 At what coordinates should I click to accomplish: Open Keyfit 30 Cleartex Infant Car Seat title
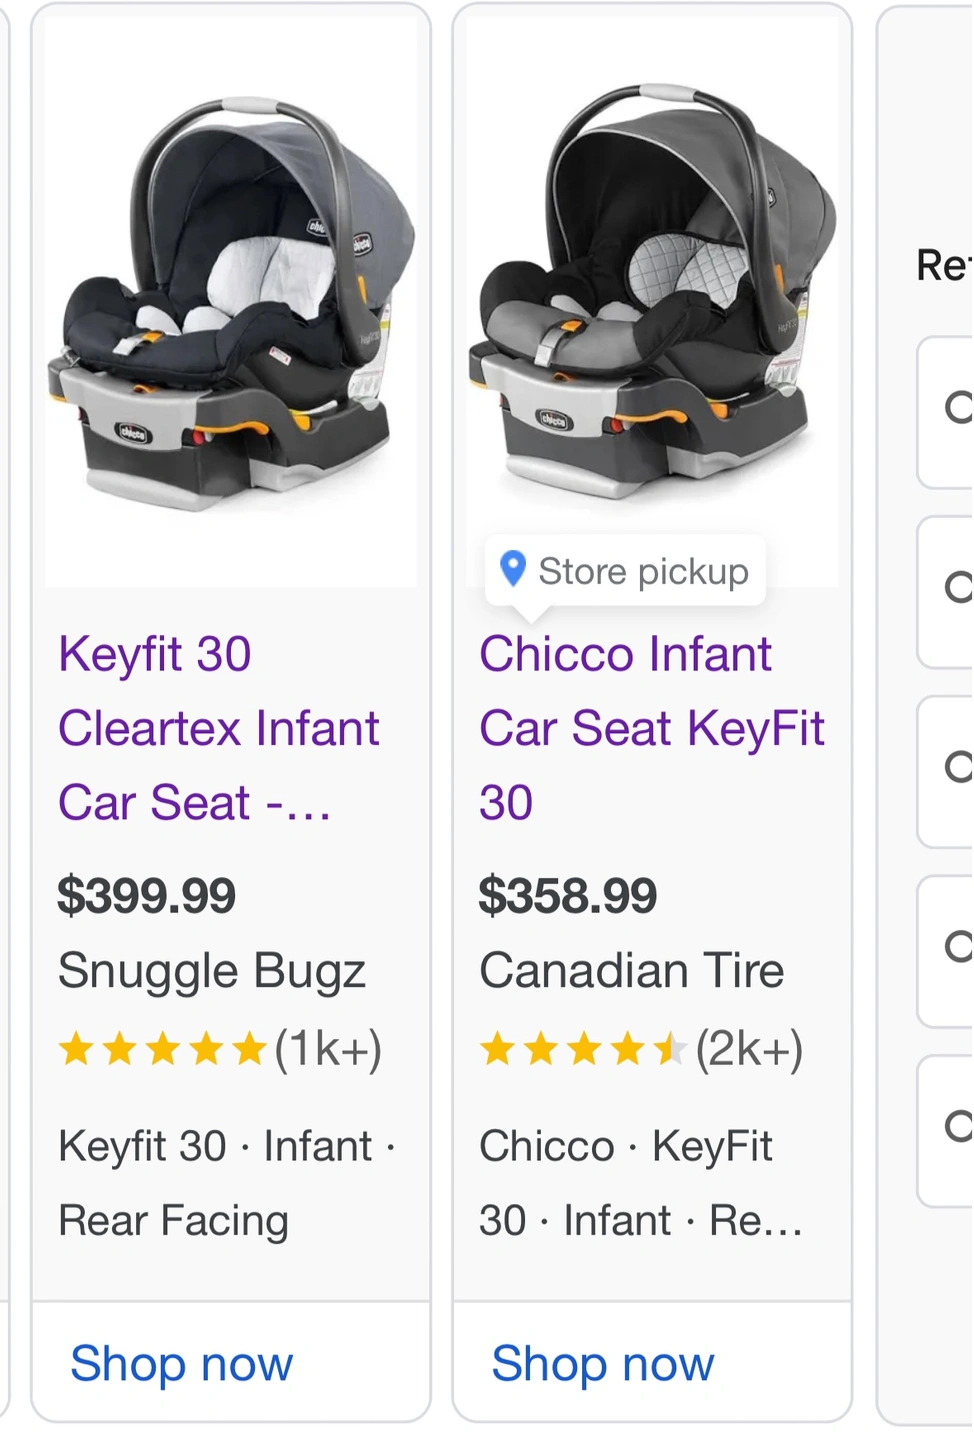219,728
